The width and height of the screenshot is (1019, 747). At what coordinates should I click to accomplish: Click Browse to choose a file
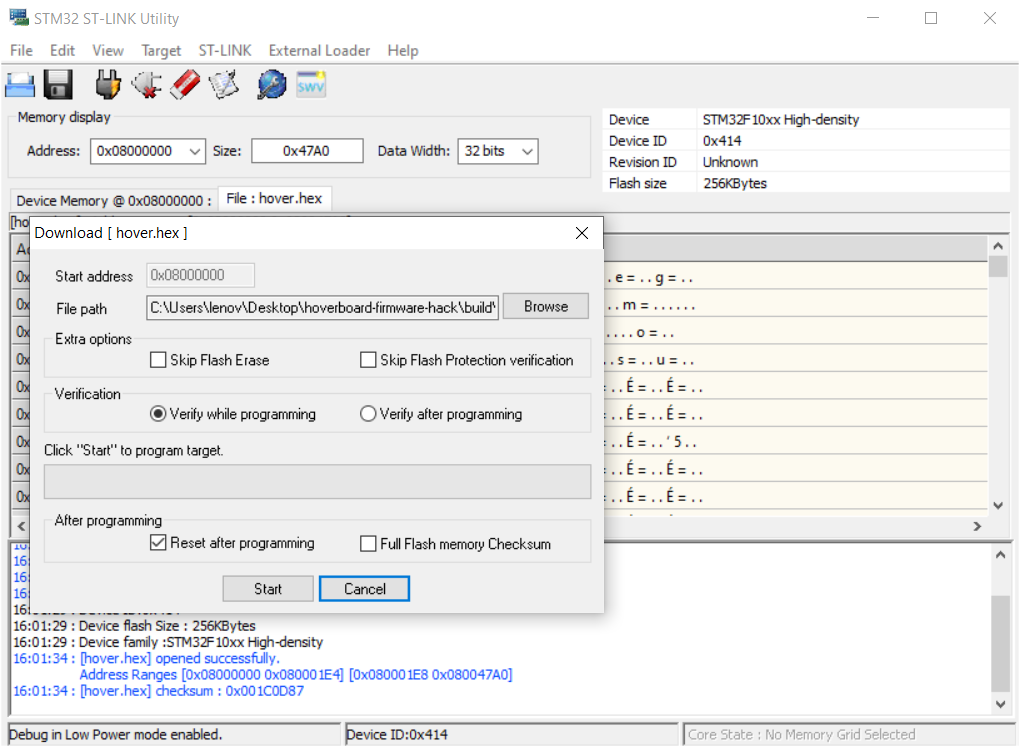click(545, 307)
